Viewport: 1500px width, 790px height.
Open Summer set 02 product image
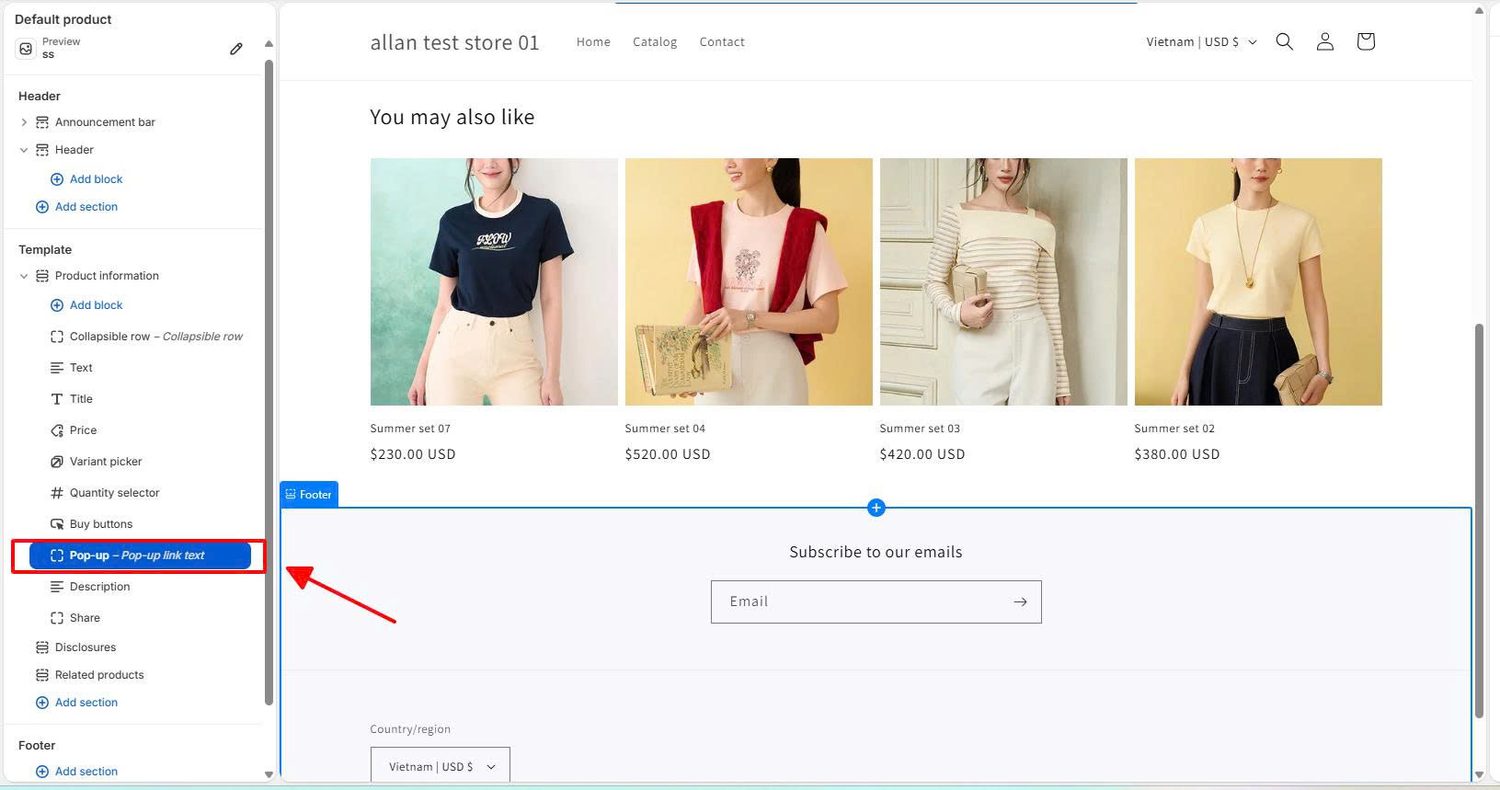[x=1258, y=282]
